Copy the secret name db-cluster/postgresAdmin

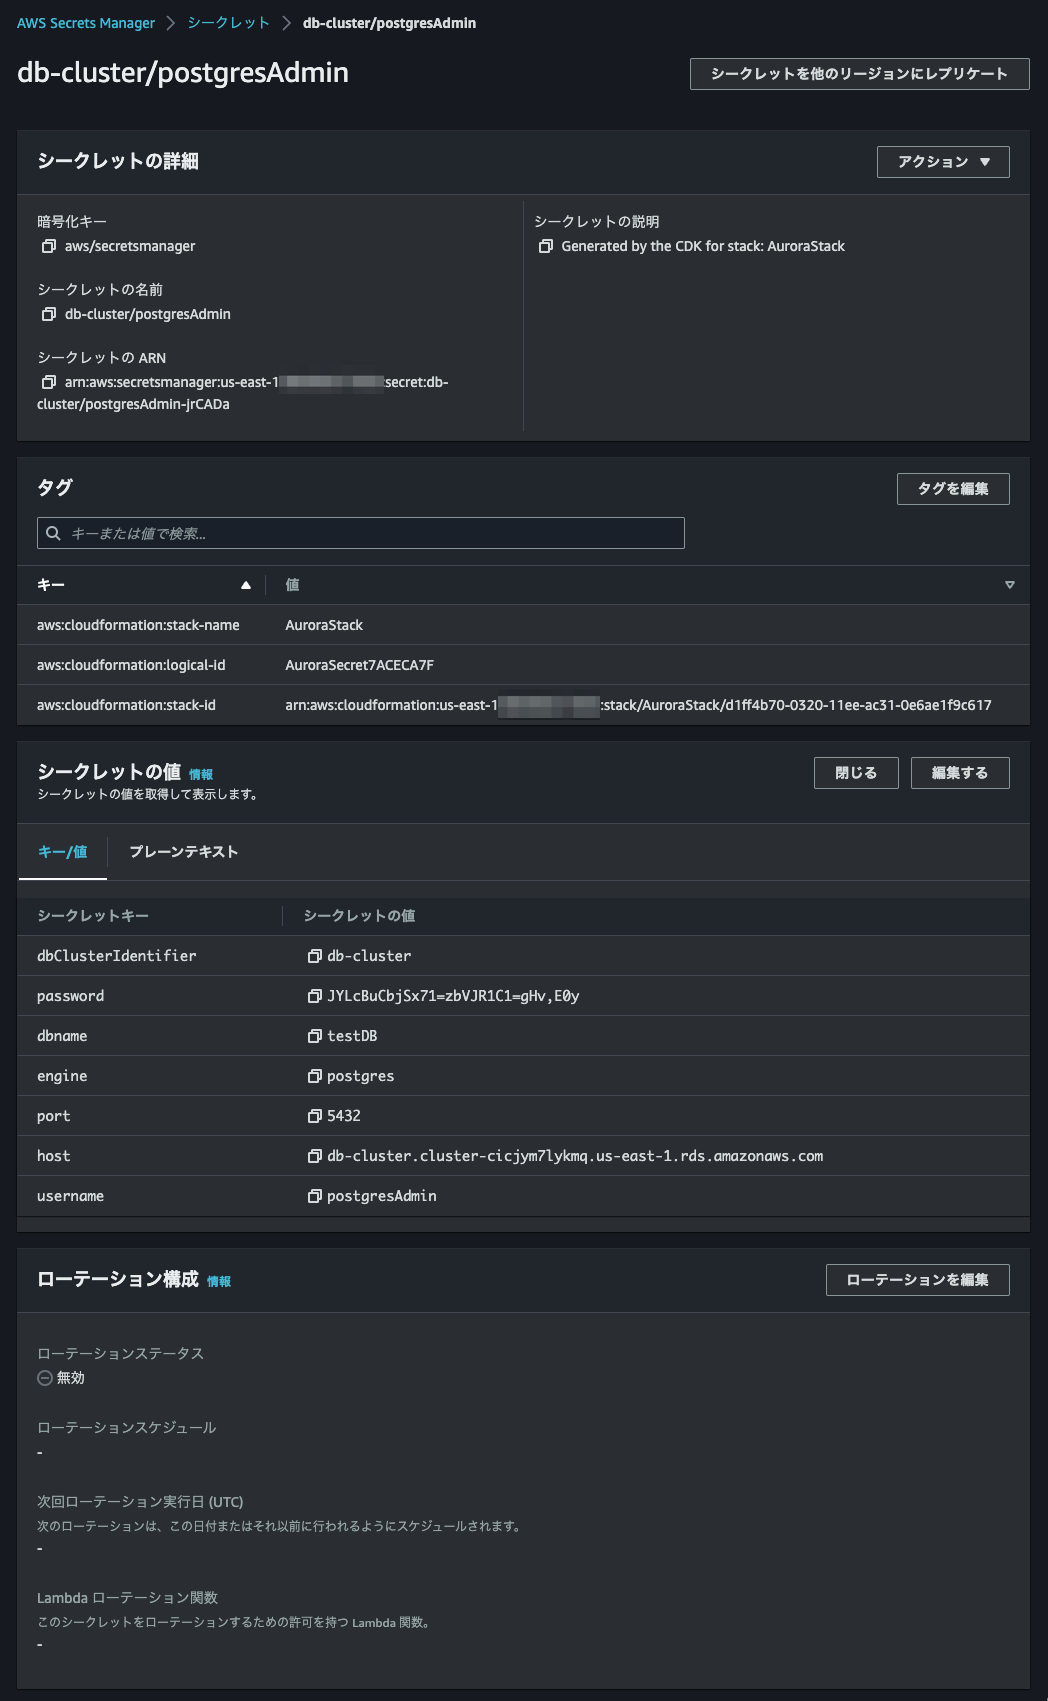(x=46, y=313)
